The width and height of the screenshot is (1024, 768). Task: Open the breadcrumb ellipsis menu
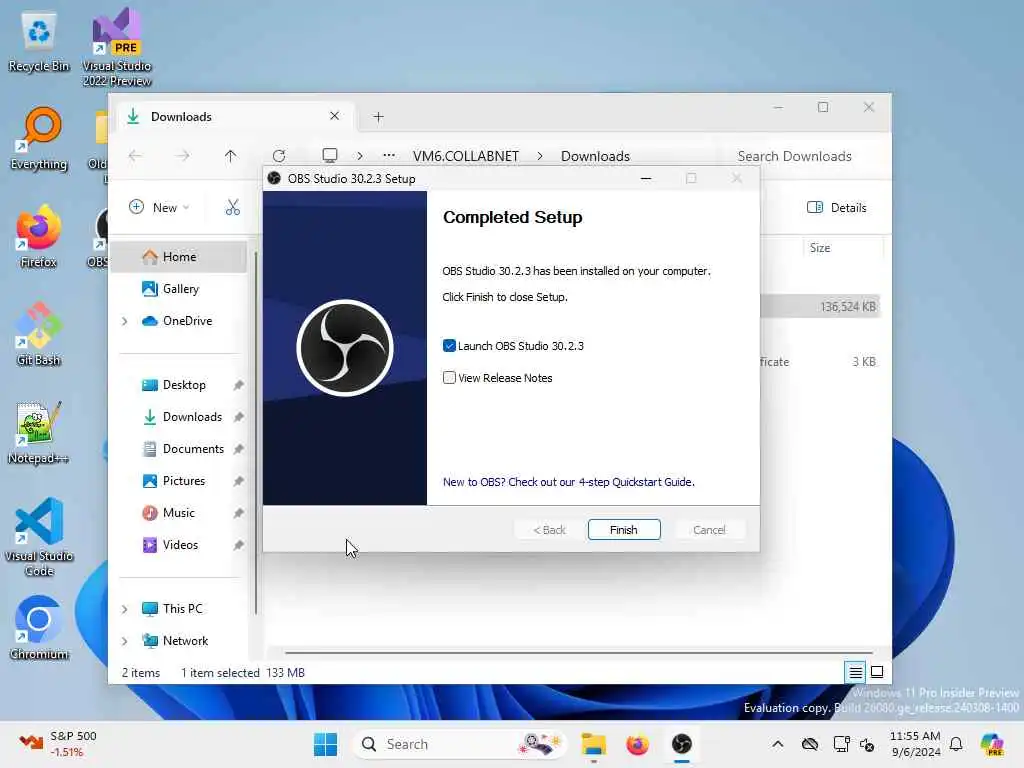(389, 155)
